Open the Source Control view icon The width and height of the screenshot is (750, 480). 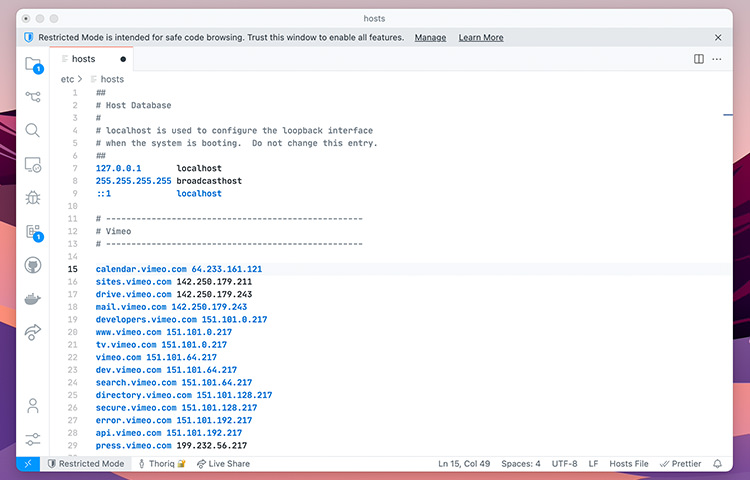33,97
